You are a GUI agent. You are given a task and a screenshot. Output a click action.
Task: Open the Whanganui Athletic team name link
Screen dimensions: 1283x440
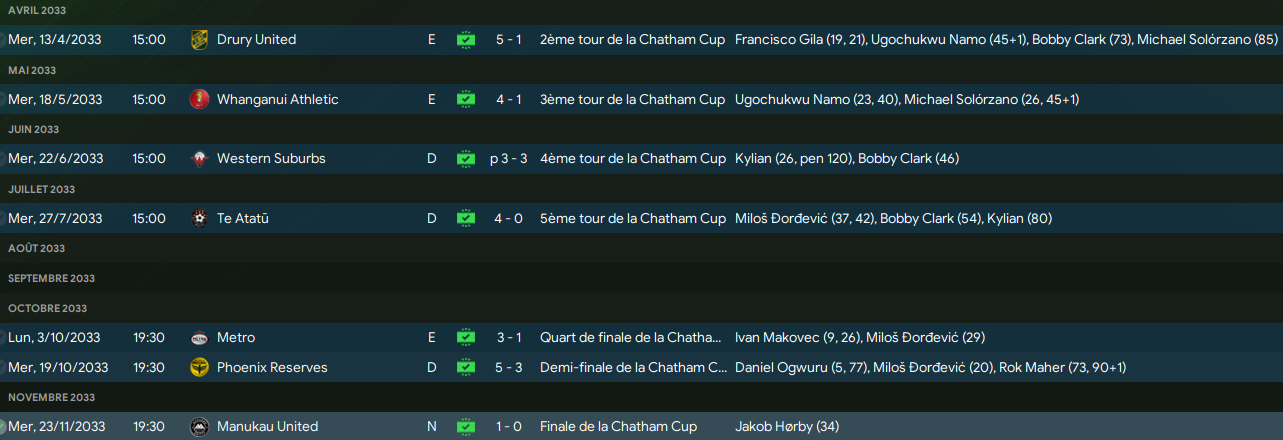point(277,99)
